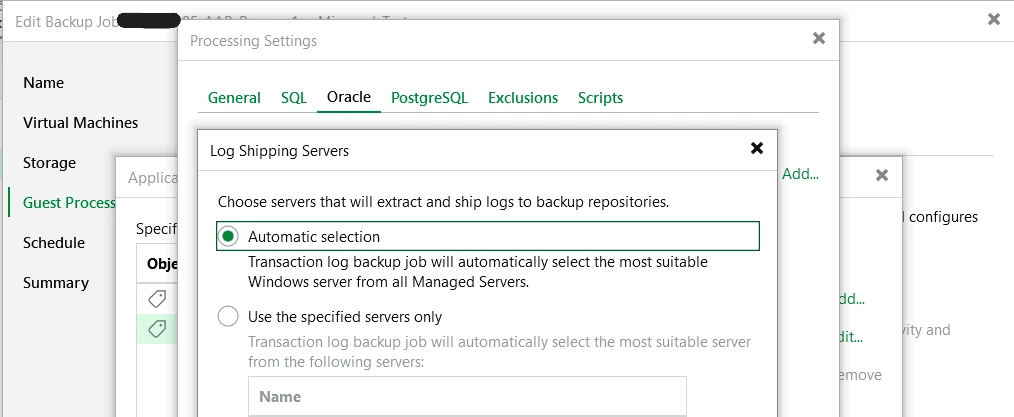Open the Scripts tab
Viewport: 1014px width, 417px height.
[600, 97]
